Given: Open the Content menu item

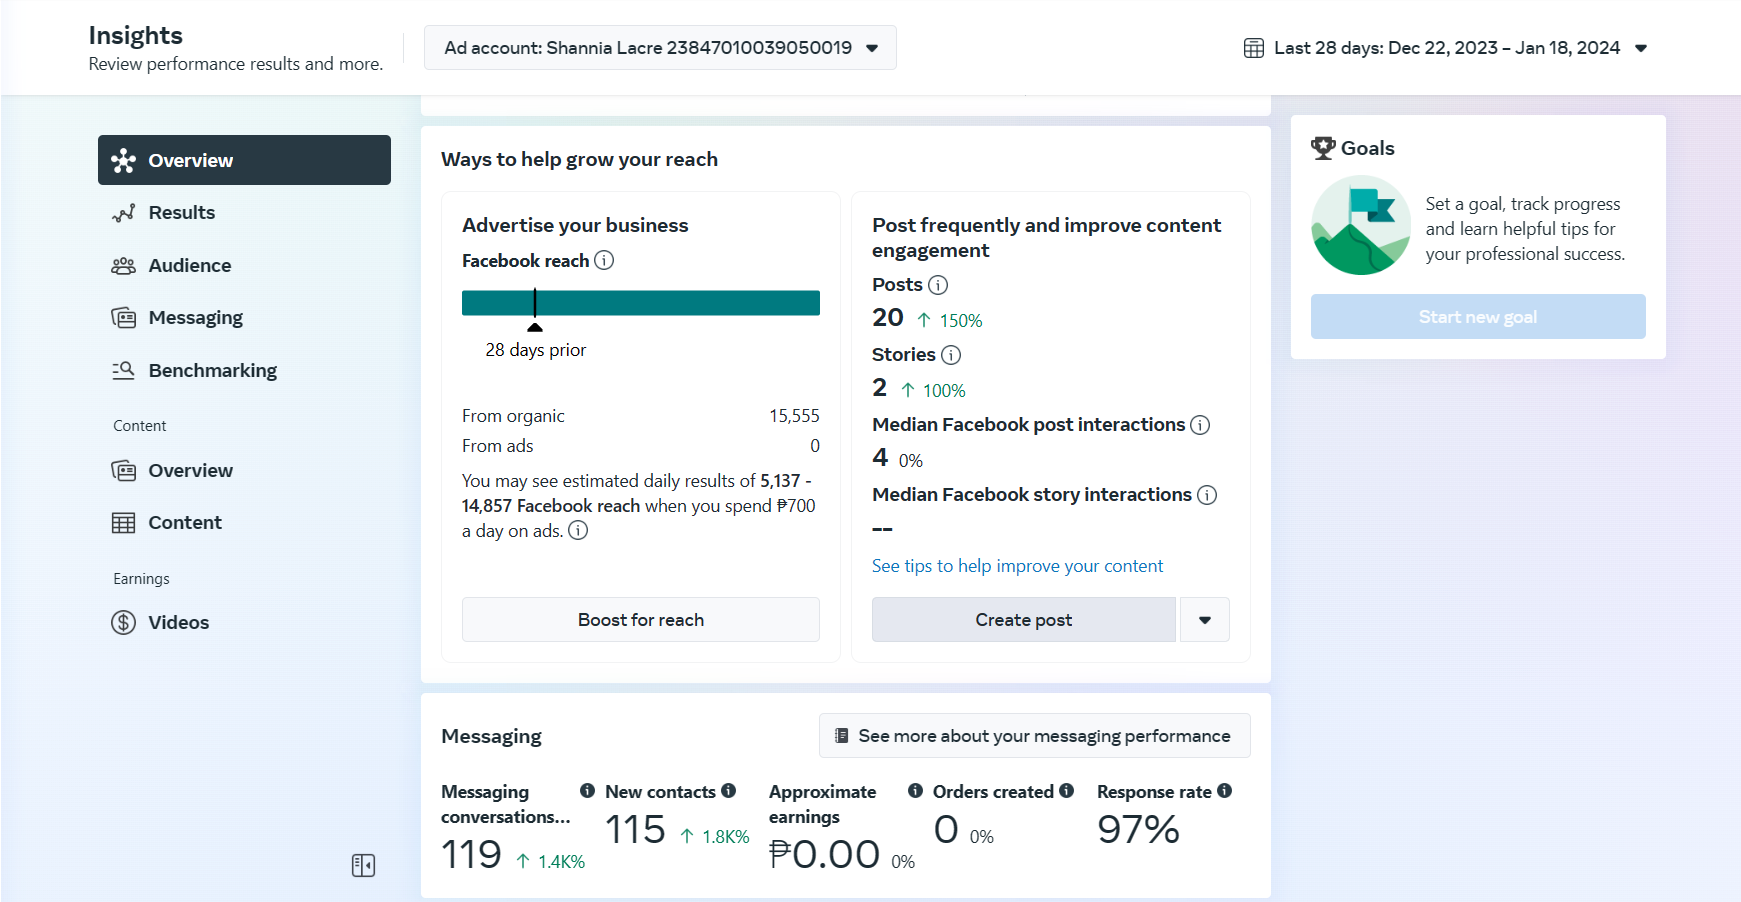Looking at the screenshot, I should 244,523.
